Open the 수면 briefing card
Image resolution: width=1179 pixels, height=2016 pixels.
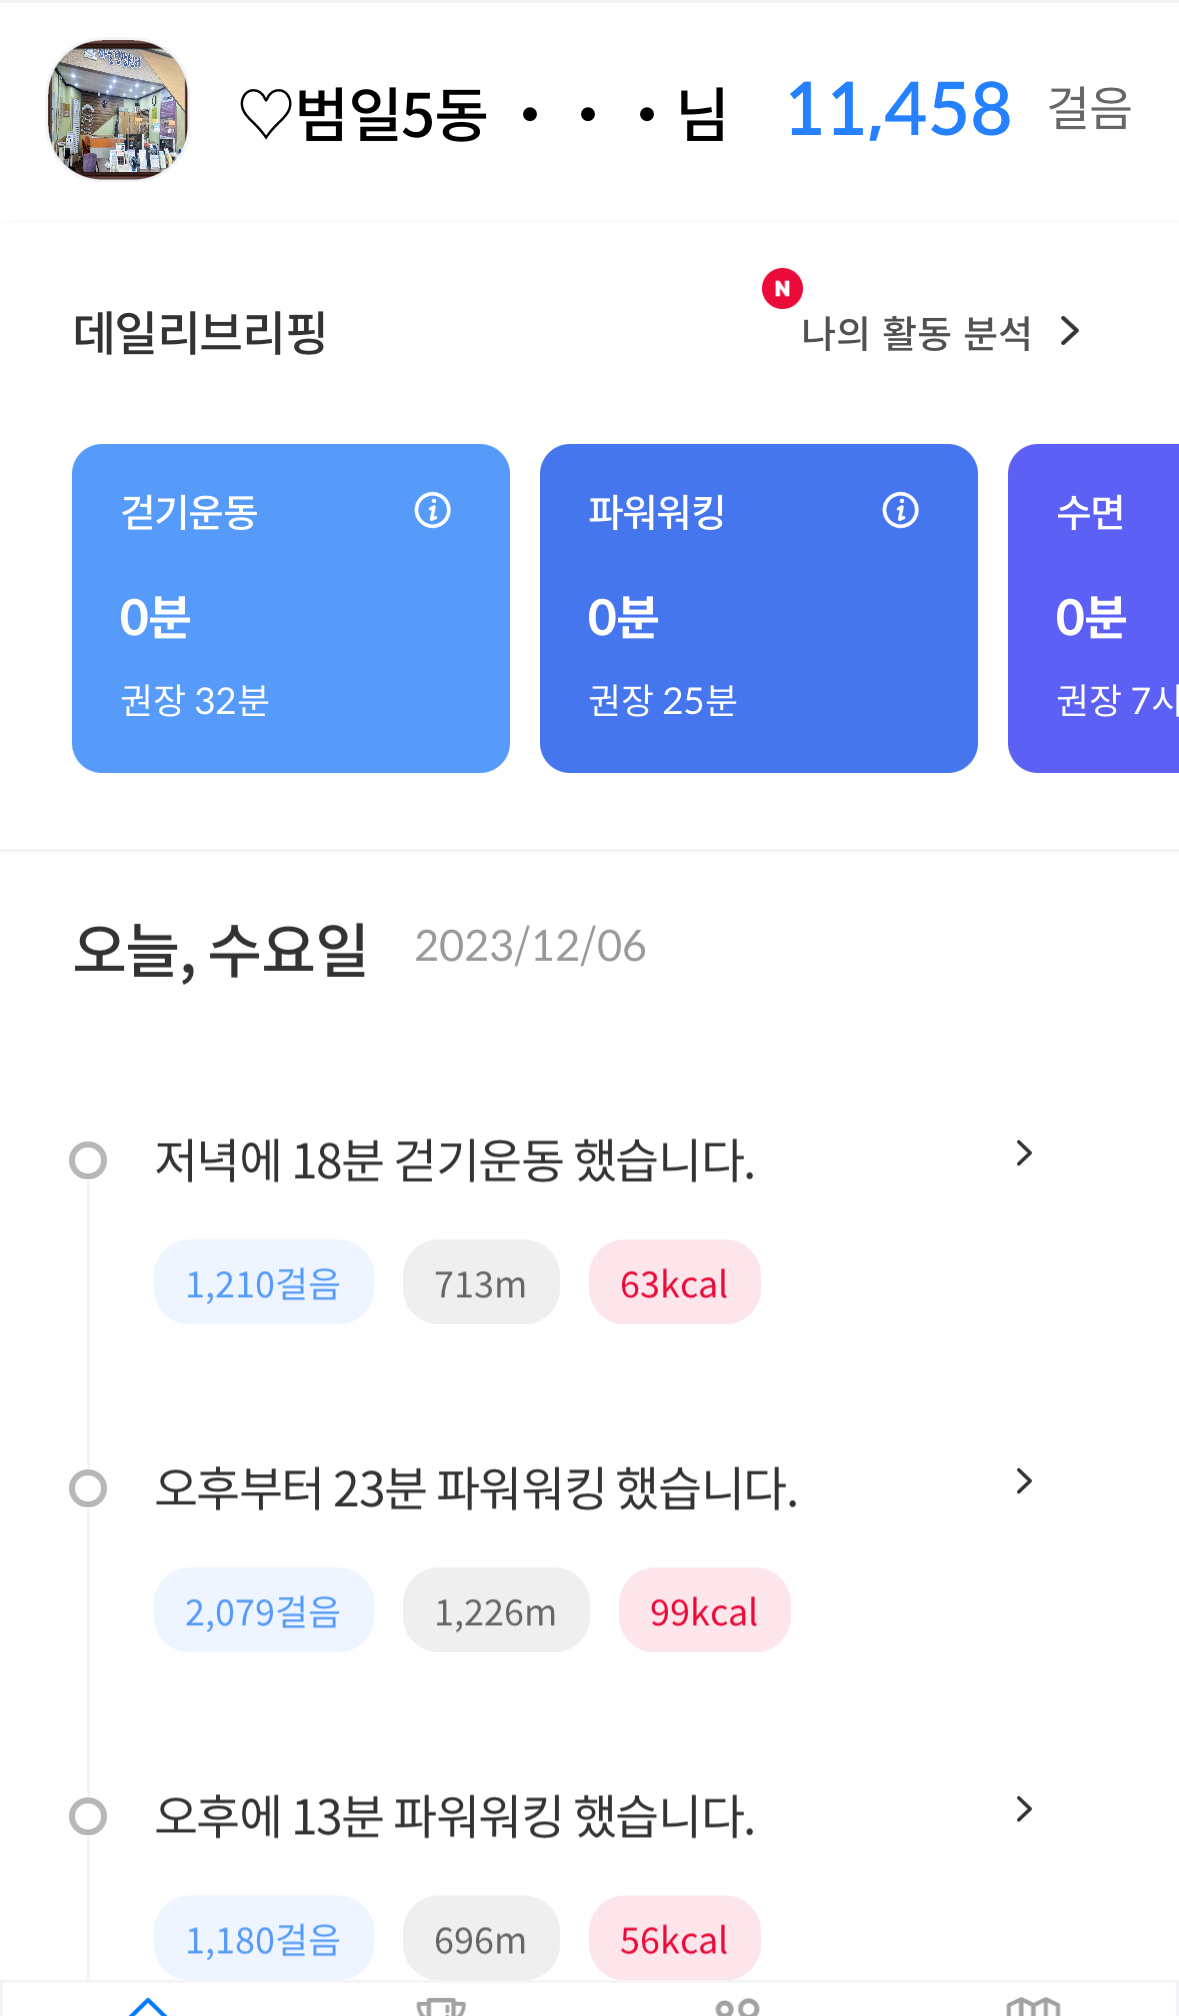[x=1094, y=608]
